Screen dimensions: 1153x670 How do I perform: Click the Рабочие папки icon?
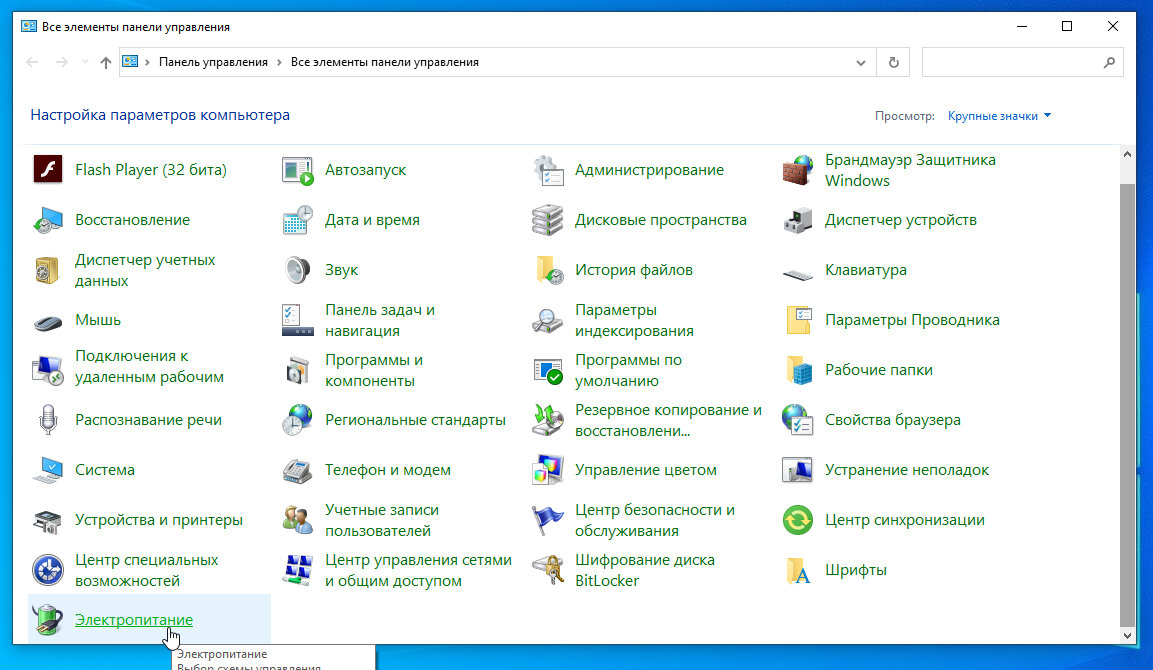[x=798, y=370]
